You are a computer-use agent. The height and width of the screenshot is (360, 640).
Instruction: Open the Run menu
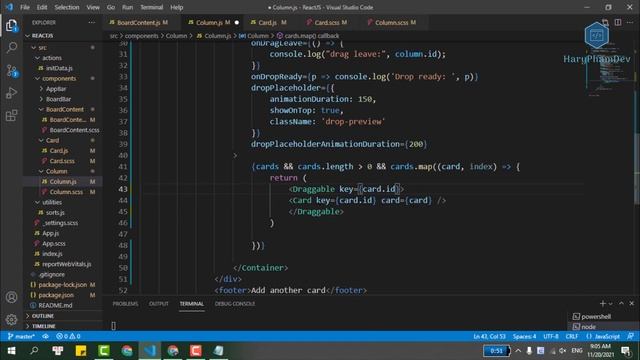[x=127, y=7]
